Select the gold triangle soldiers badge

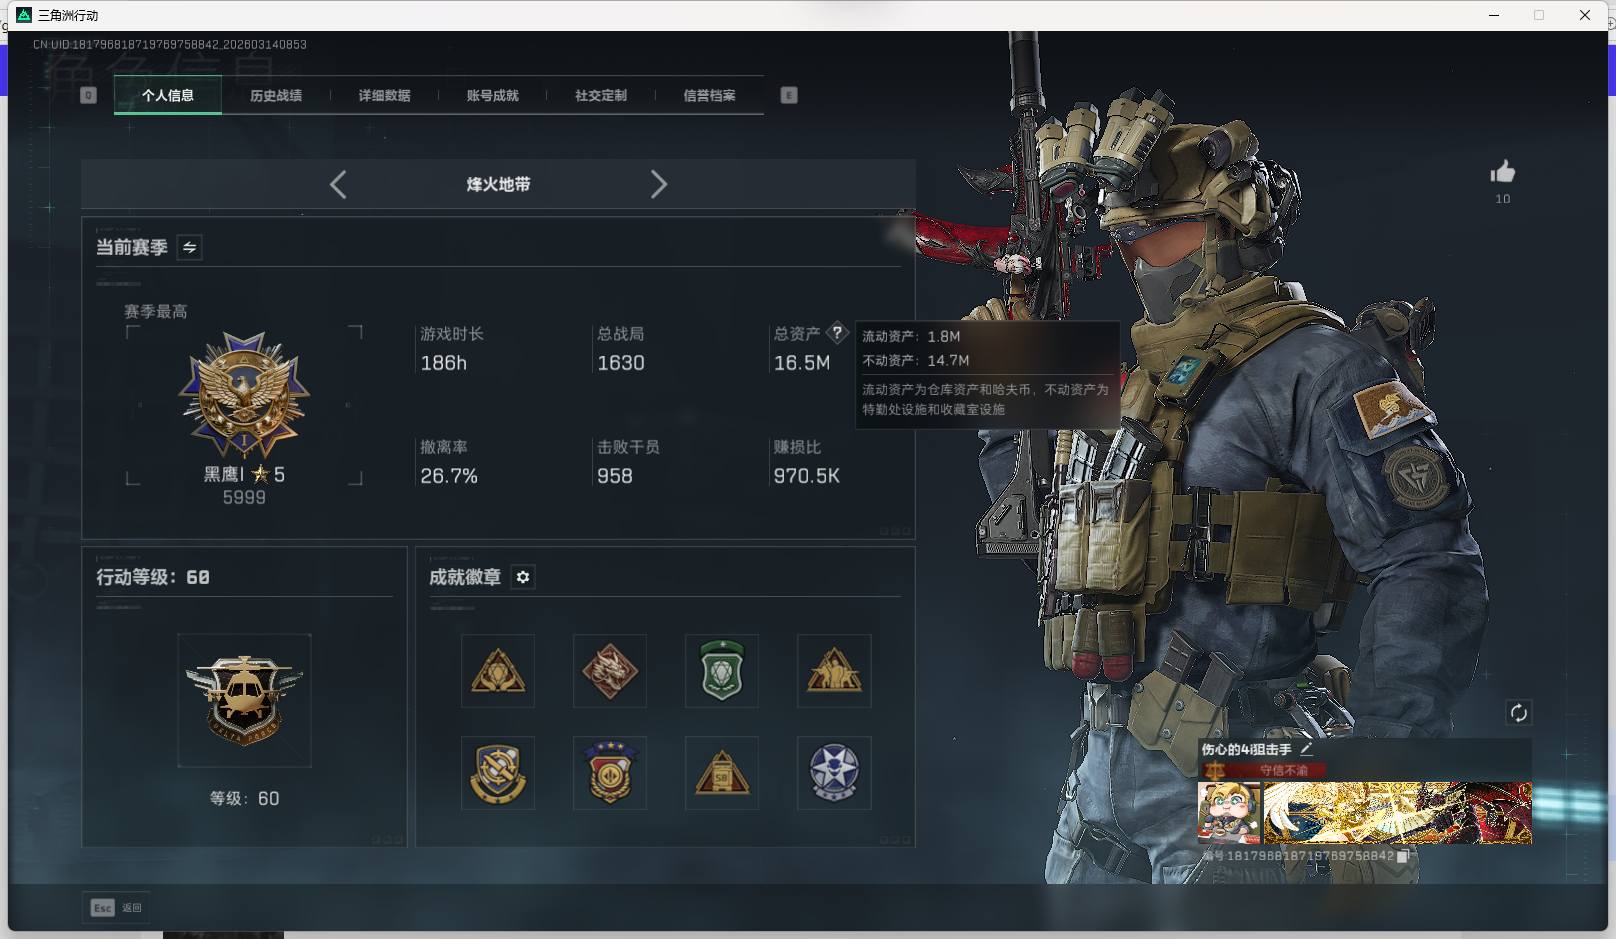(x=834, y=671)
